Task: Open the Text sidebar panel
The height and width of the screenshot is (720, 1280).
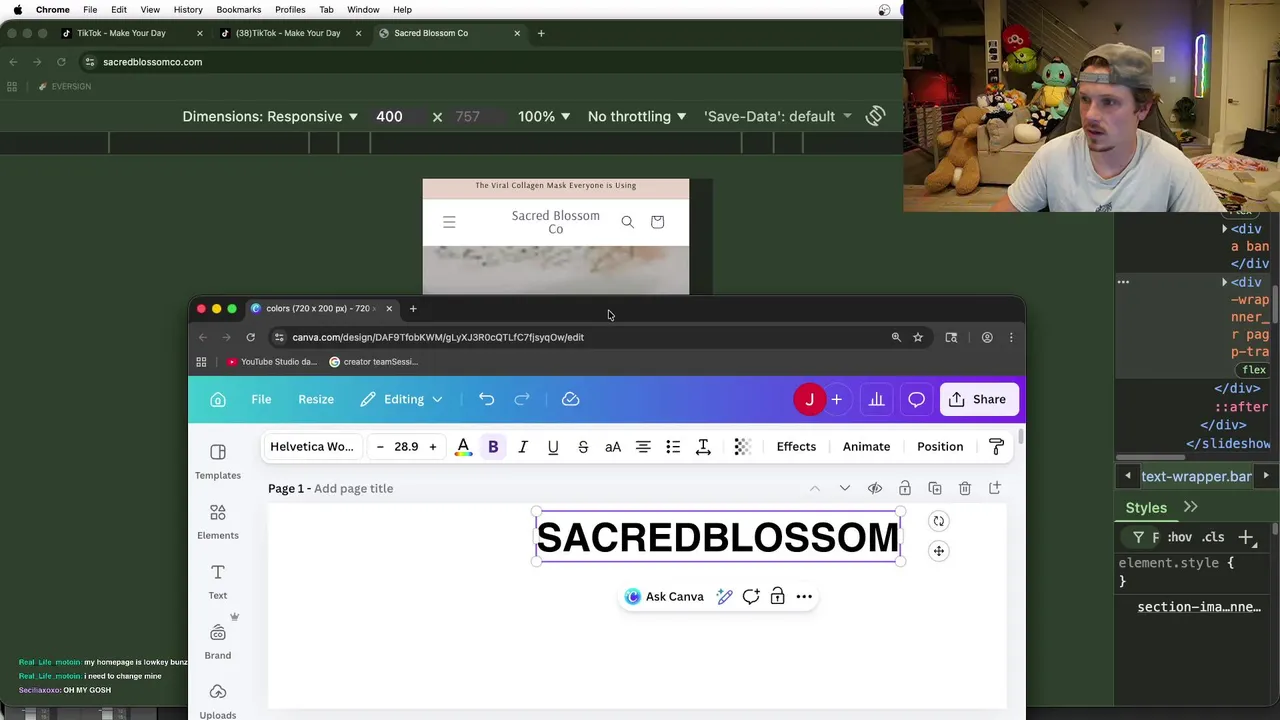Action: (x=218, y=581)
